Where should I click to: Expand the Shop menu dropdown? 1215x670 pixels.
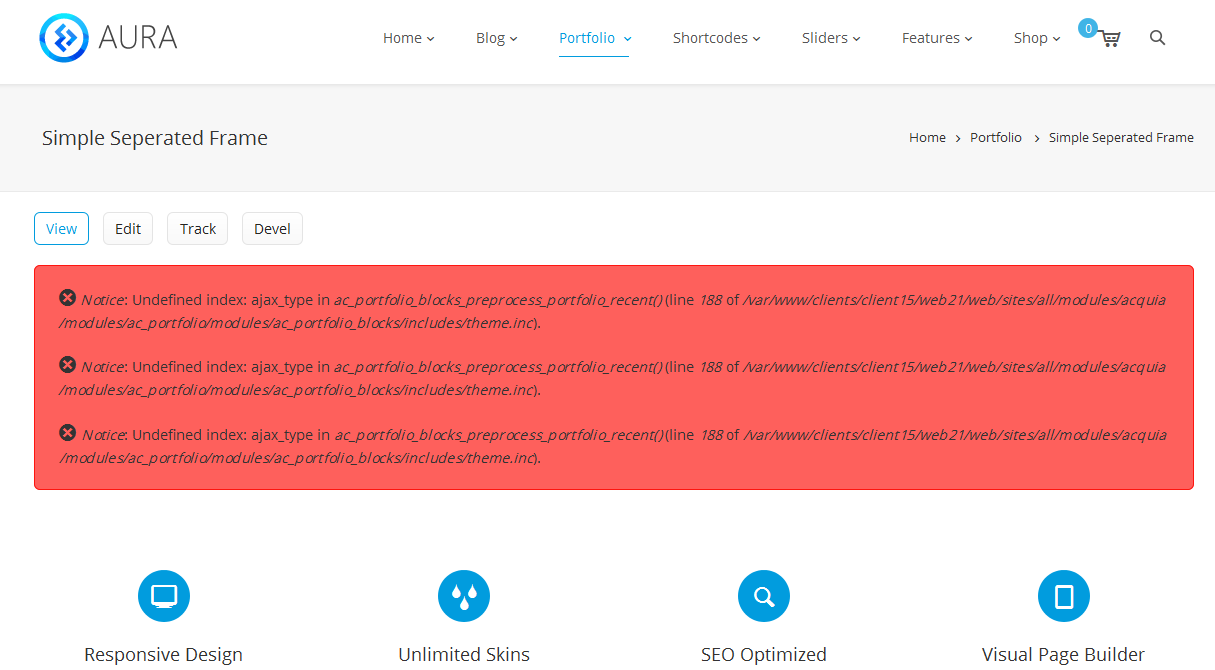[1037, 38]
